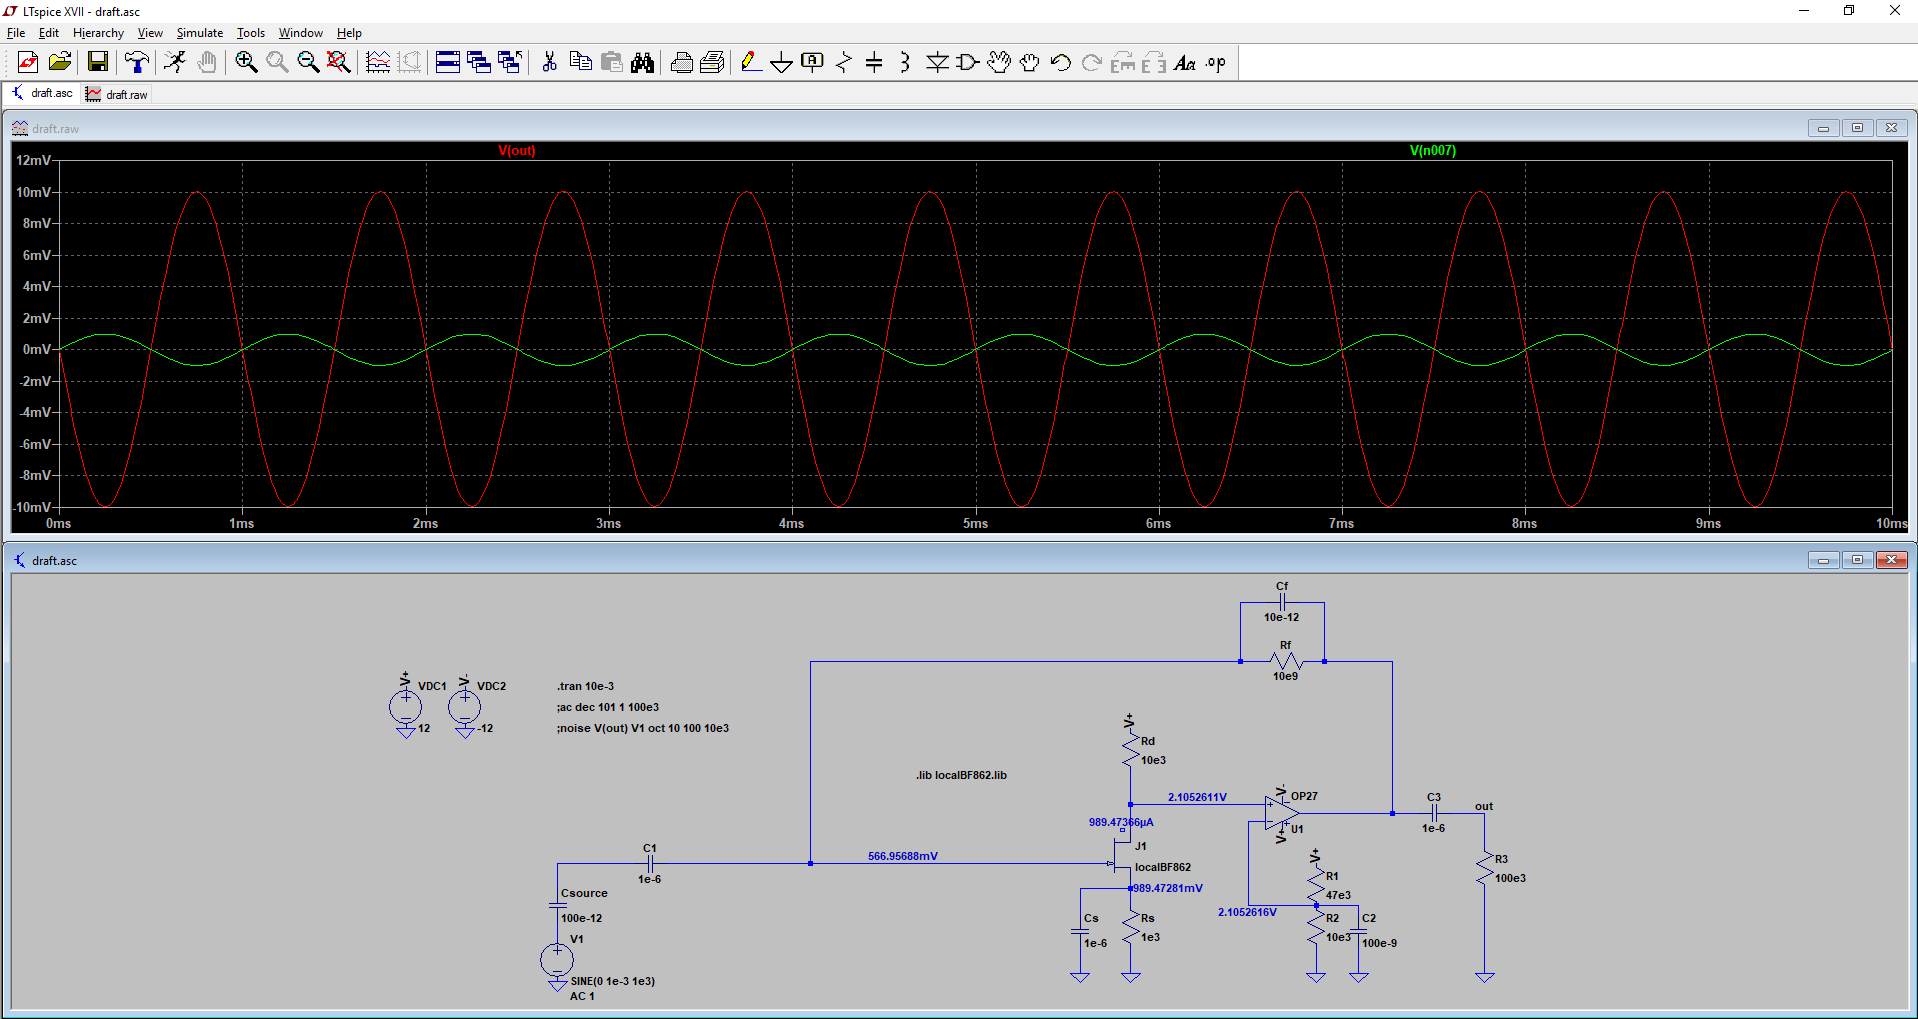Screen dimensions: 1918x1019
Task: Open the View menu
Action: 150,33
